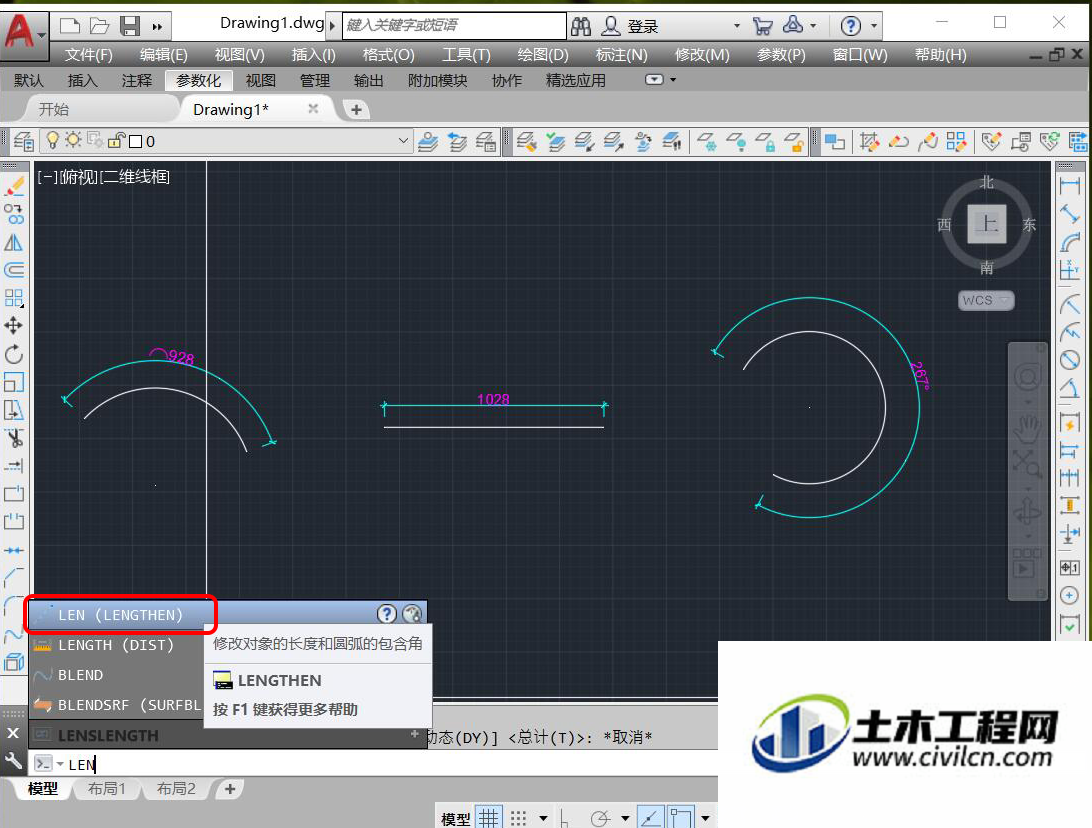The image size is (1092, 828).
Task: Click the Layer Off lightbulb icon
Action: click(x=738, y=142)
